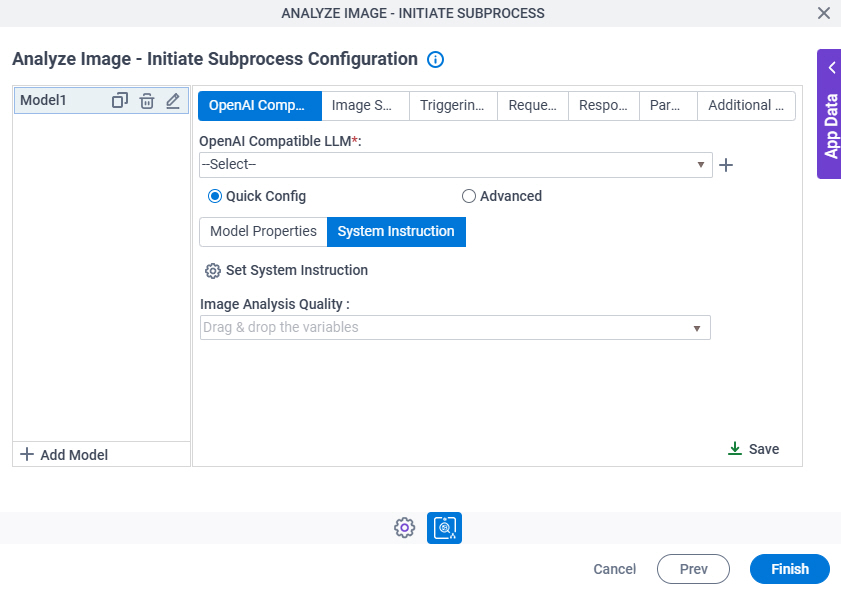
Task: Click the Set System Instruction gear icon
Action: [212, 271]
